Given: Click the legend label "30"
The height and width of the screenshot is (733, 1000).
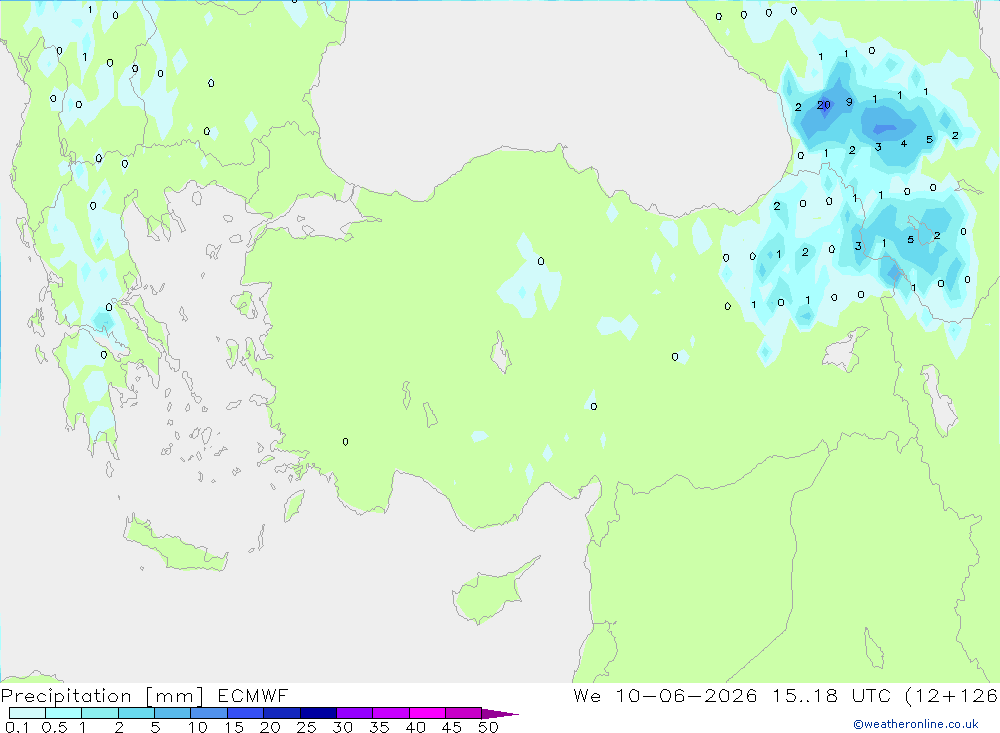Looking at the screenshot, I should (x=342, y=727).
